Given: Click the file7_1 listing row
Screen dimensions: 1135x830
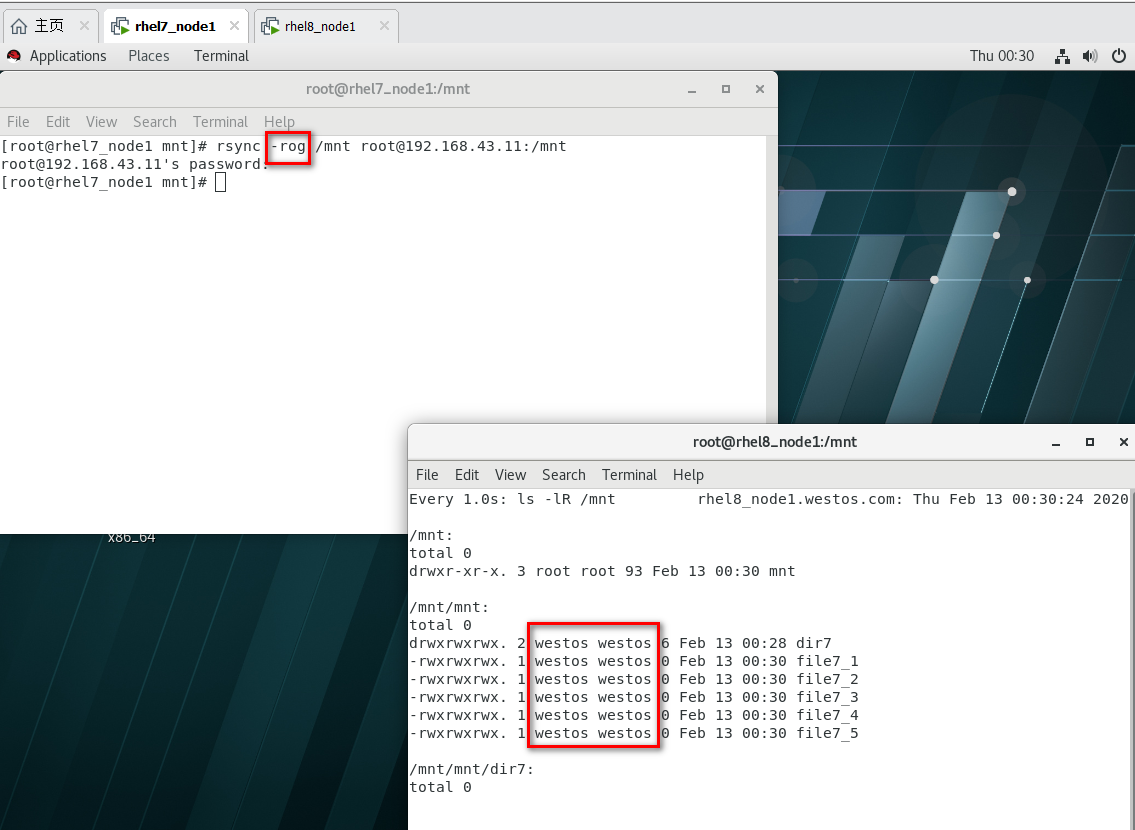Looking at the screenshot, I should (x=634, y=661).
